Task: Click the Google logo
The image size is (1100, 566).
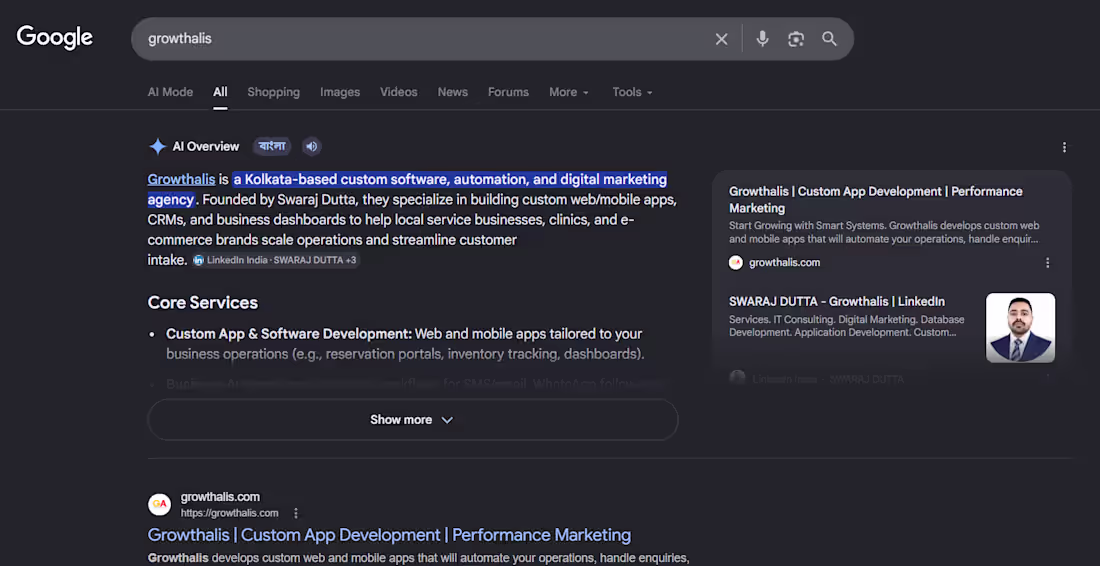Action: click(x=55, y=38)
